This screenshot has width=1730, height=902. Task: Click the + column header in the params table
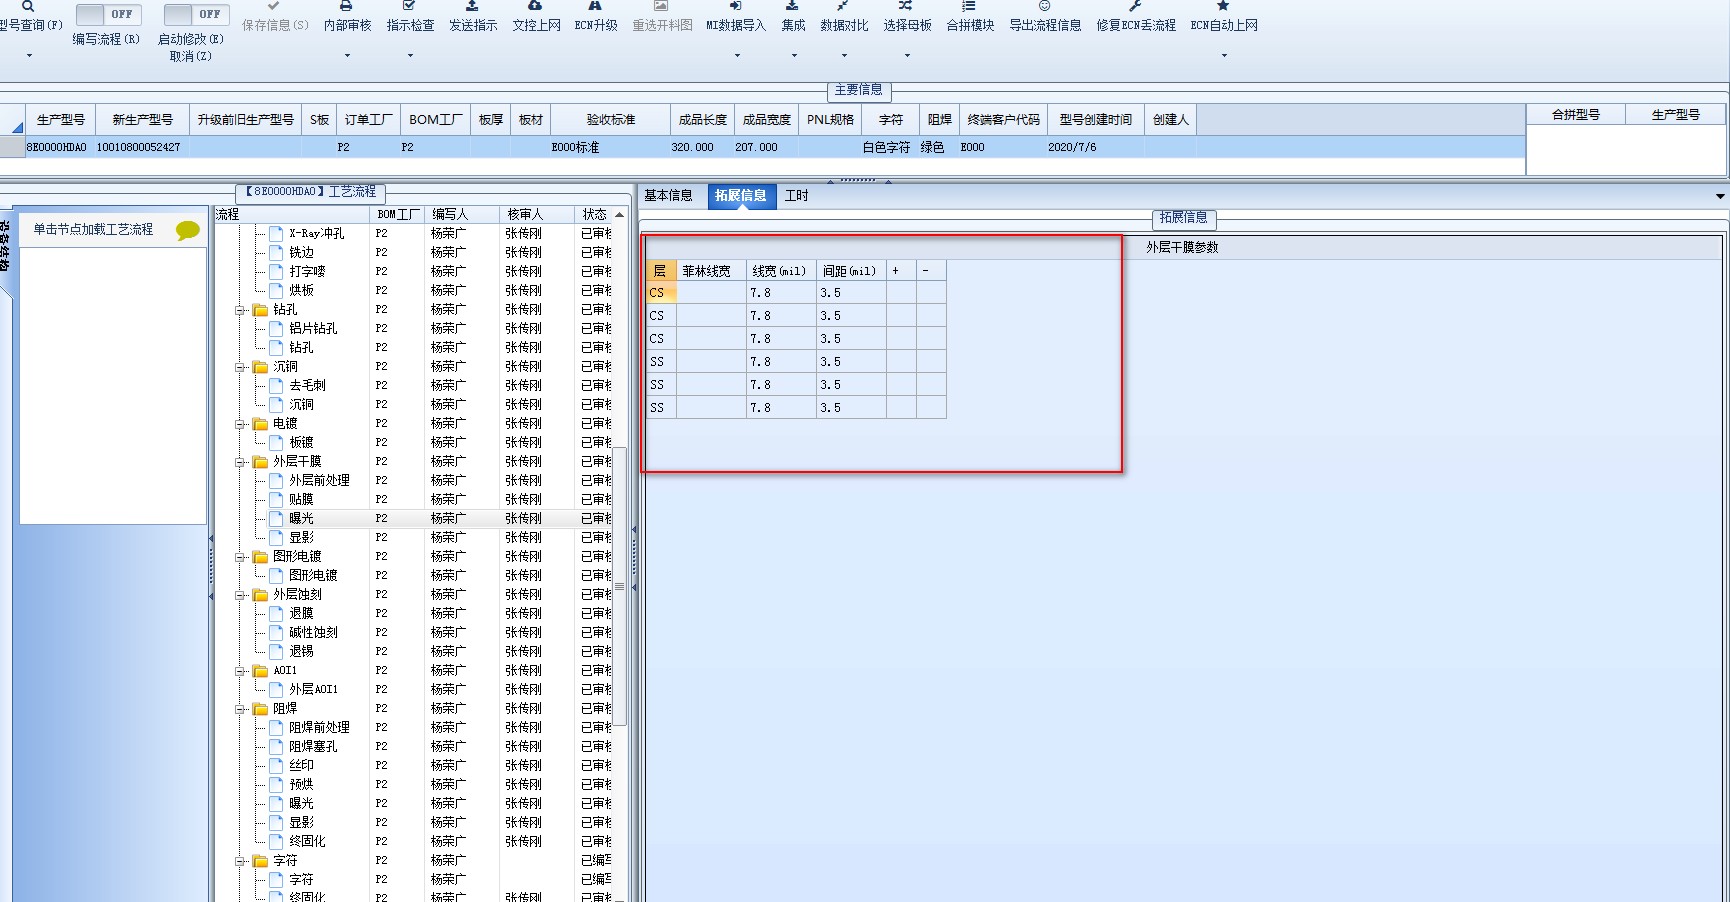[x=901, y=271]
